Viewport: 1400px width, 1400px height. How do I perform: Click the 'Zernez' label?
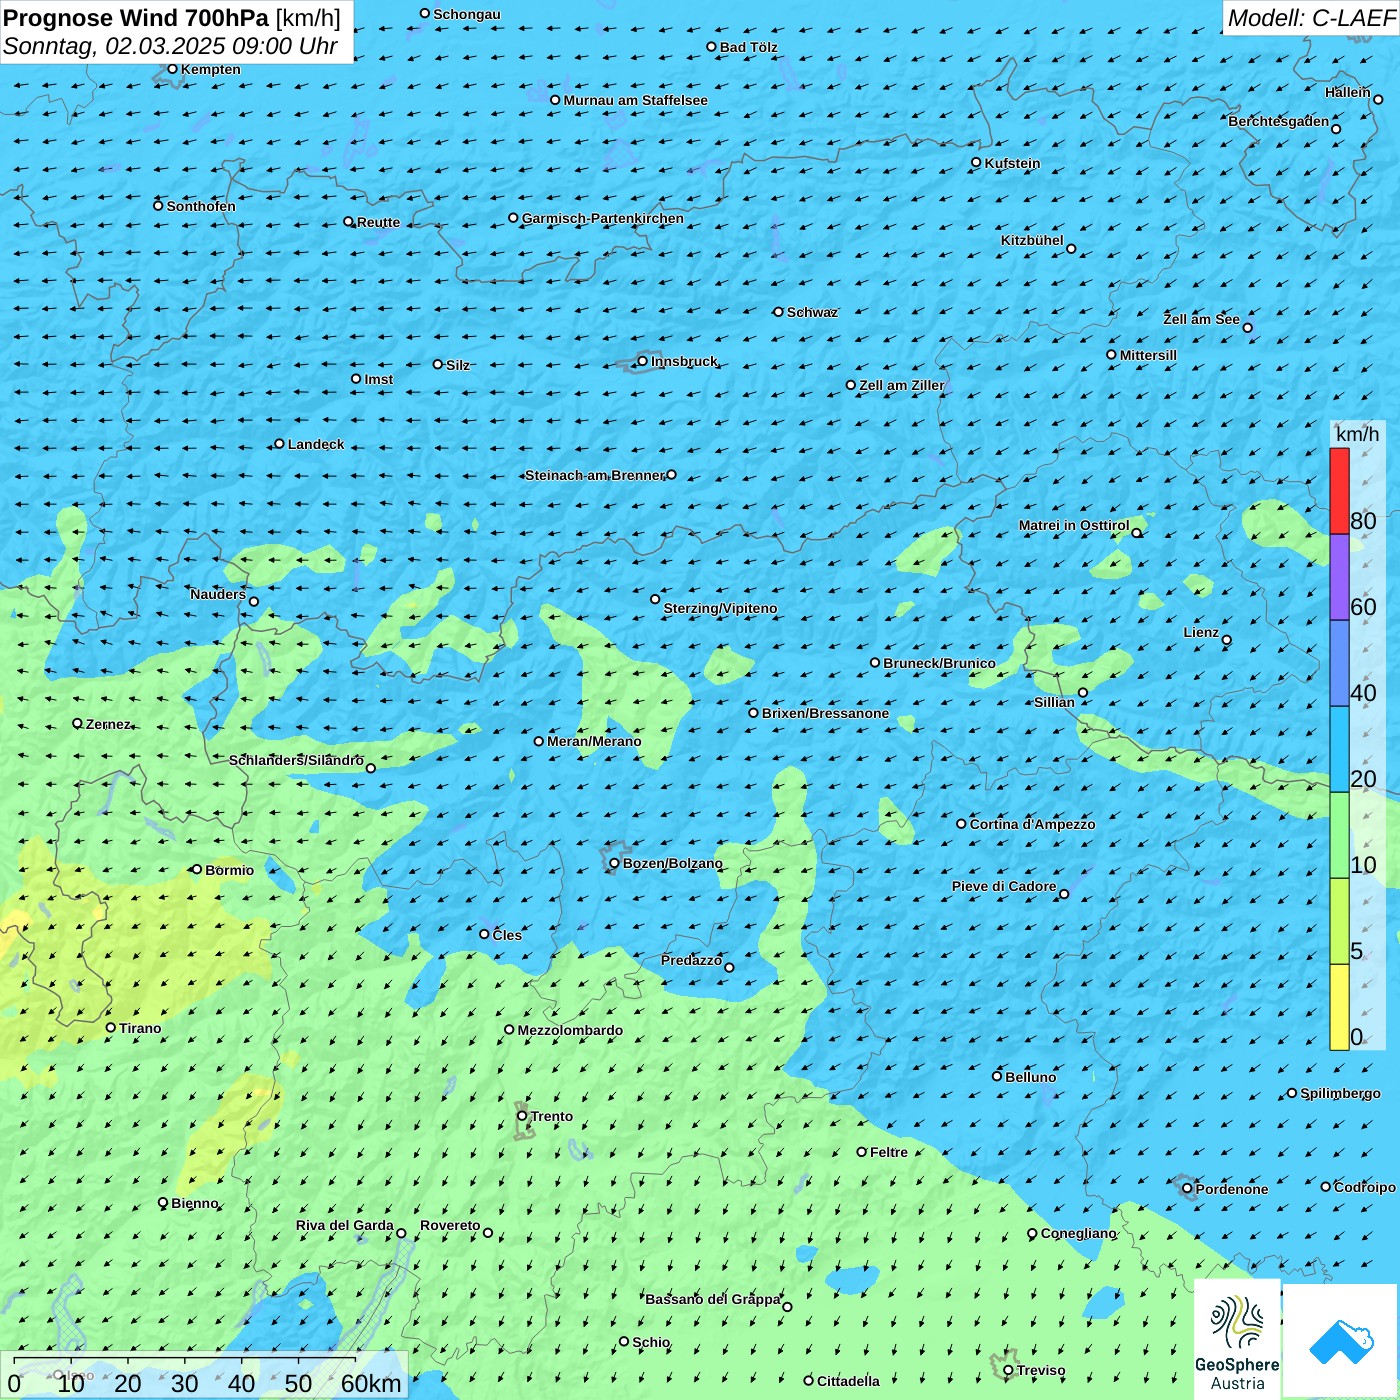pyautogui.click(x=108, y=724)
